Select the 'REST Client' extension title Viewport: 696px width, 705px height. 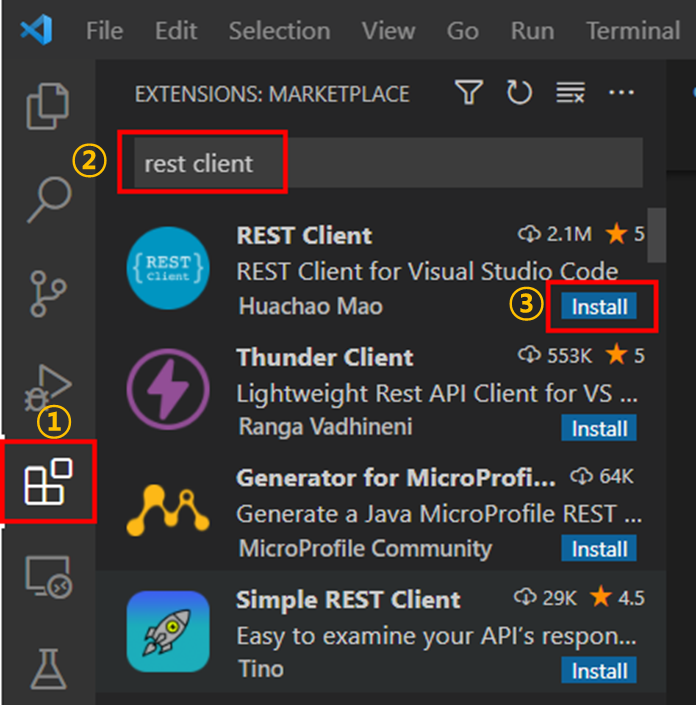(x=304, y=235)
